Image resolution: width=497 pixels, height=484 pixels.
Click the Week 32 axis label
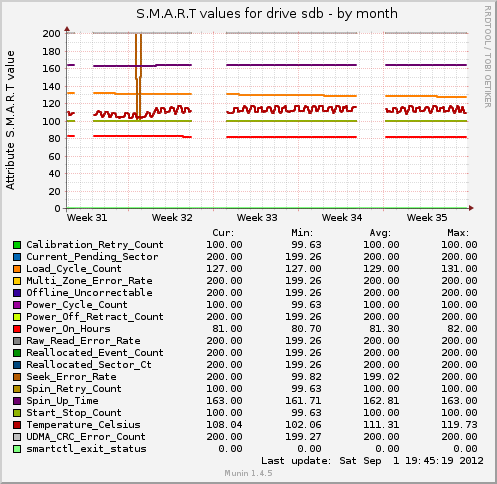click(172, 218)
